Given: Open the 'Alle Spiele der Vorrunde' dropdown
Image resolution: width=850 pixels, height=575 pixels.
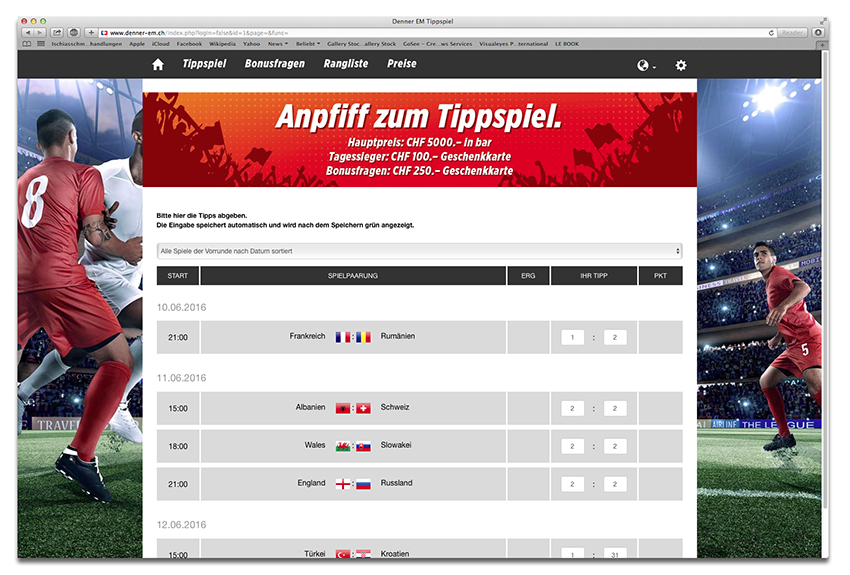Looking at the screenshot, I should (x=420, y=251).
